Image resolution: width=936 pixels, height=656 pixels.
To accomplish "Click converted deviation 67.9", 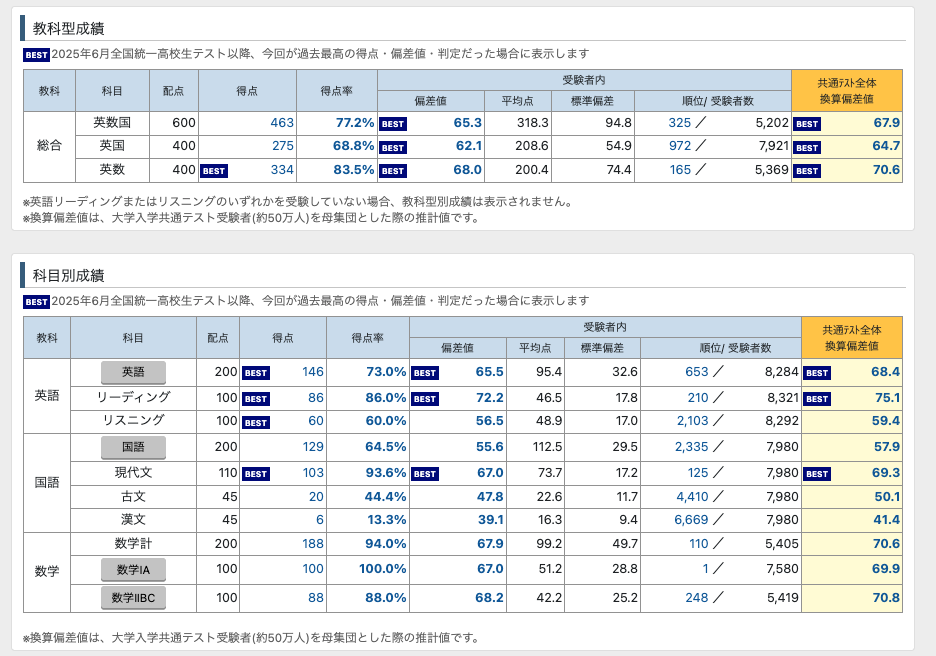I will [x=886, y=123].
